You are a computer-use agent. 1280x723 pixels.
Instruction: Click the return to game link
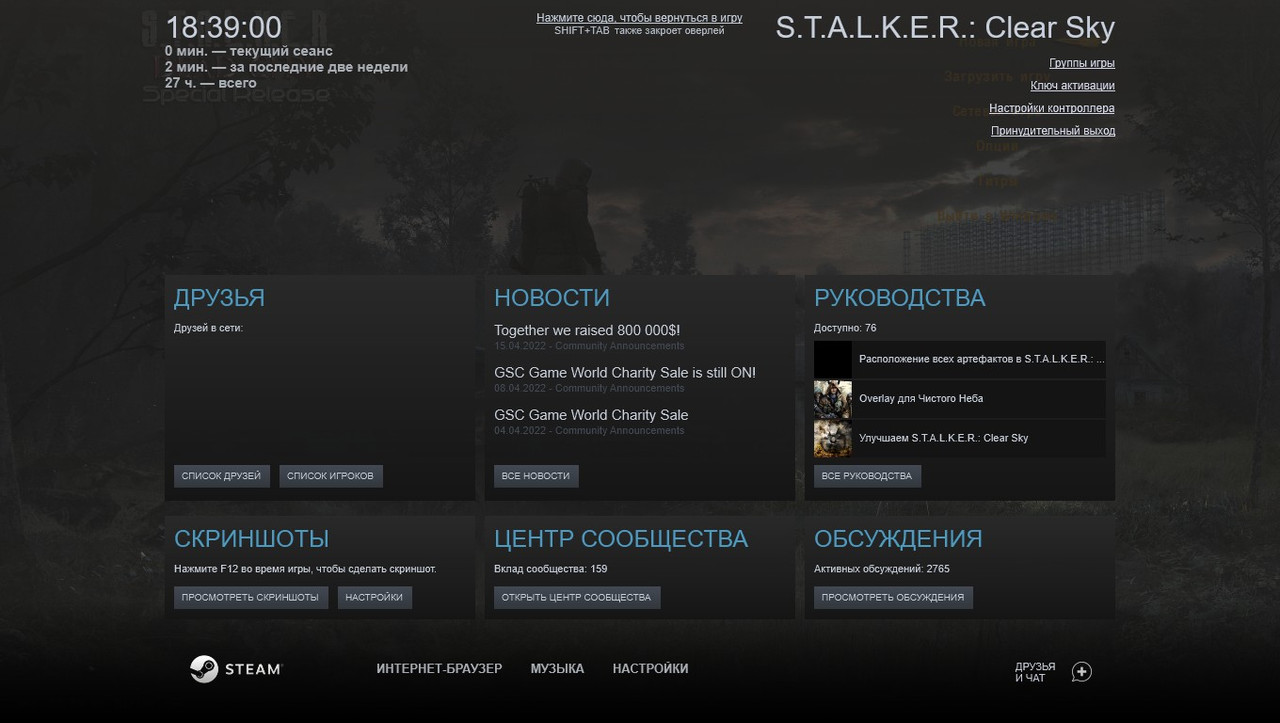pos(639,18)
